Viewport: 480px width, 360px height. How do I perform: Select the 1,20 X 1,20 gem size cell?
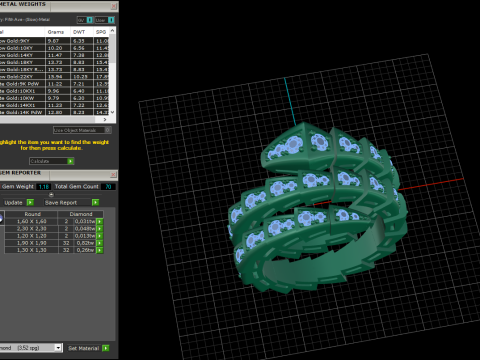[32, 236]
